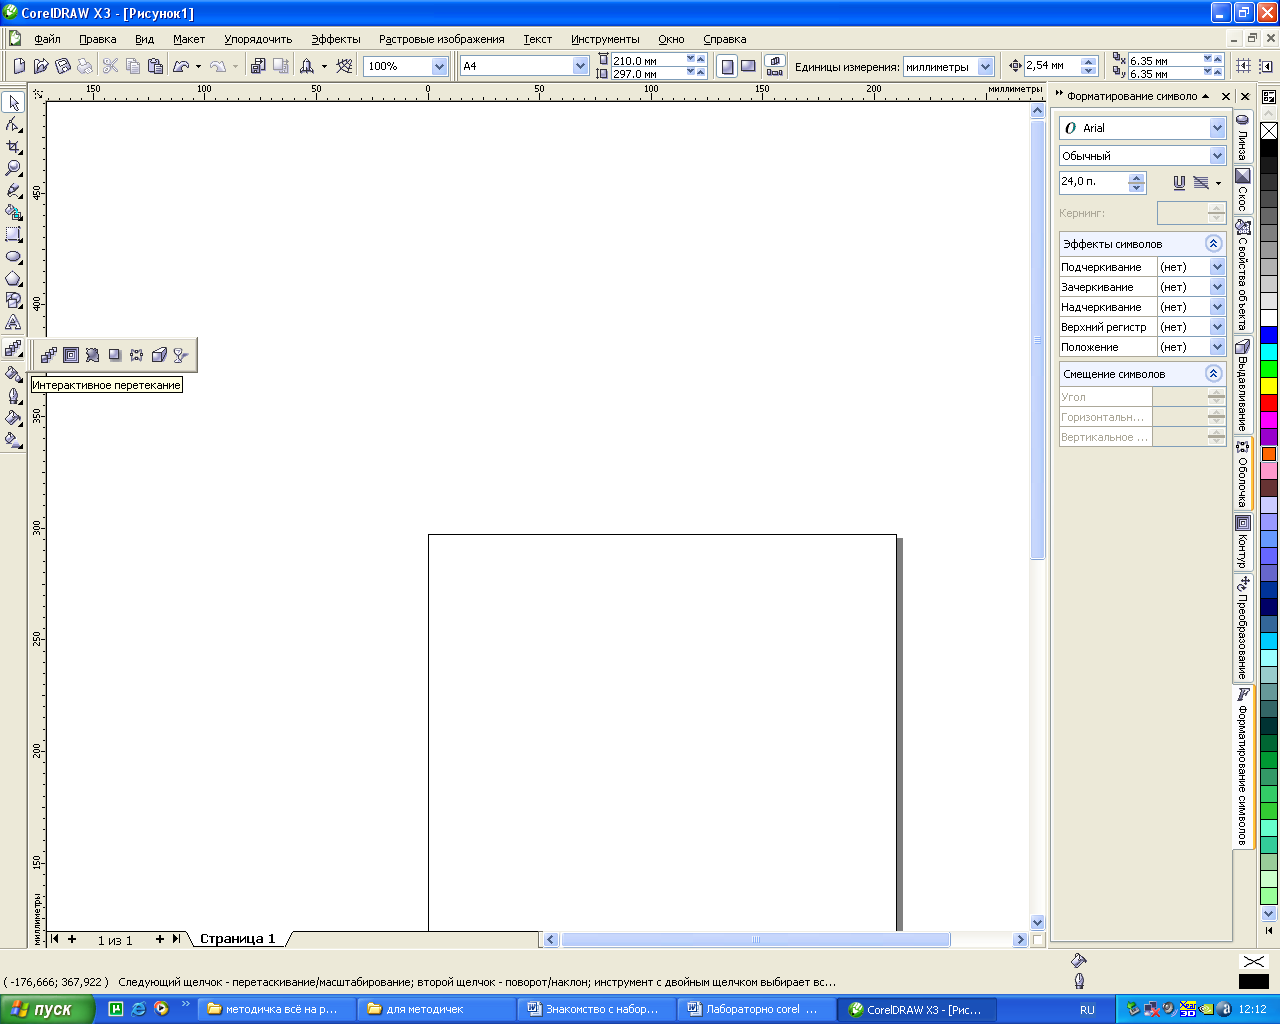
Task: Open font style dropdown (Обычный)
Action: (x=1217, y=156)
